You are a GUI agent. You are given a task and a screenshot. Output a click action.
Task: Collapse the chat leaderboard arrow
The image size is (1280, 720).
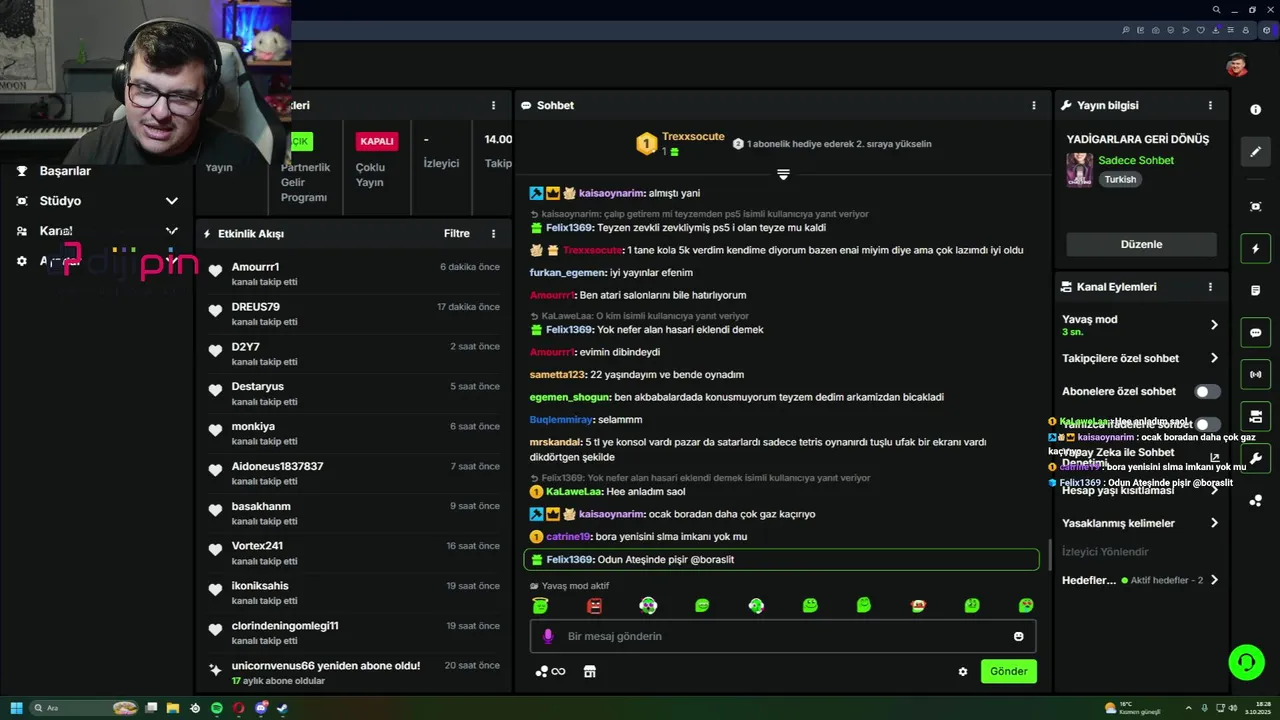783,174
